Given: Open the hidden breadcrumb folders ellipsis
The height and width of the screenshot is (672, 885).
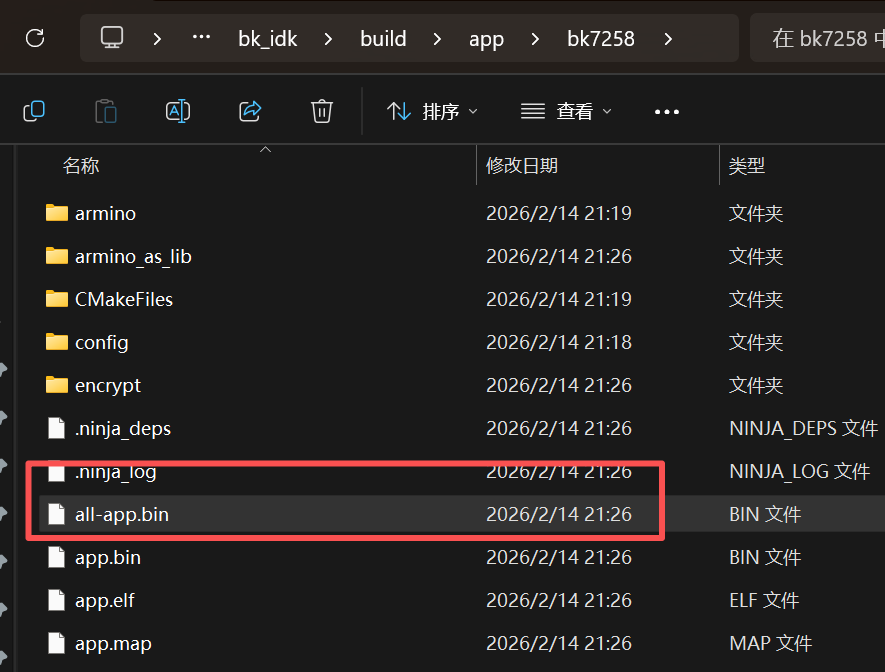Looking at the screenshot, I should [201, 38].
